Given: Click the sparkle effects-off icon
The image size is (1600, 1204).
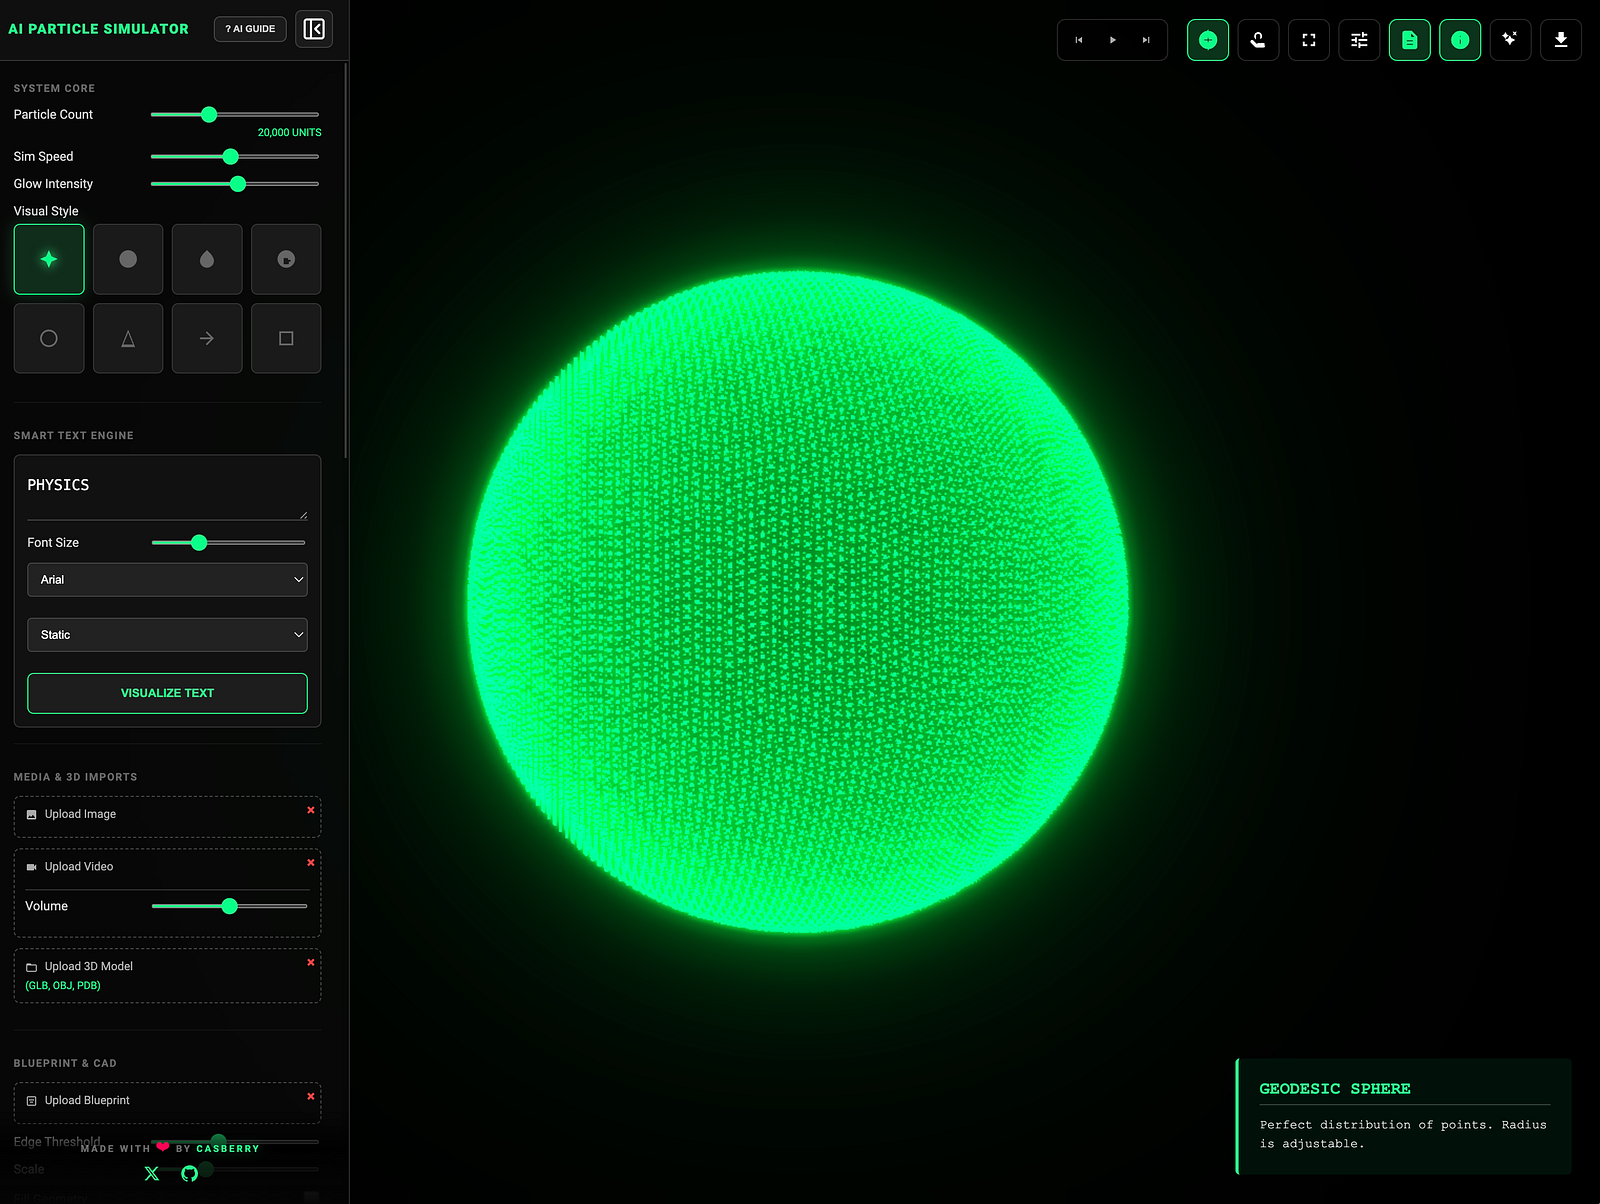Looking at the screenshot, I should pyautogui.click(x=1510, y=40).
